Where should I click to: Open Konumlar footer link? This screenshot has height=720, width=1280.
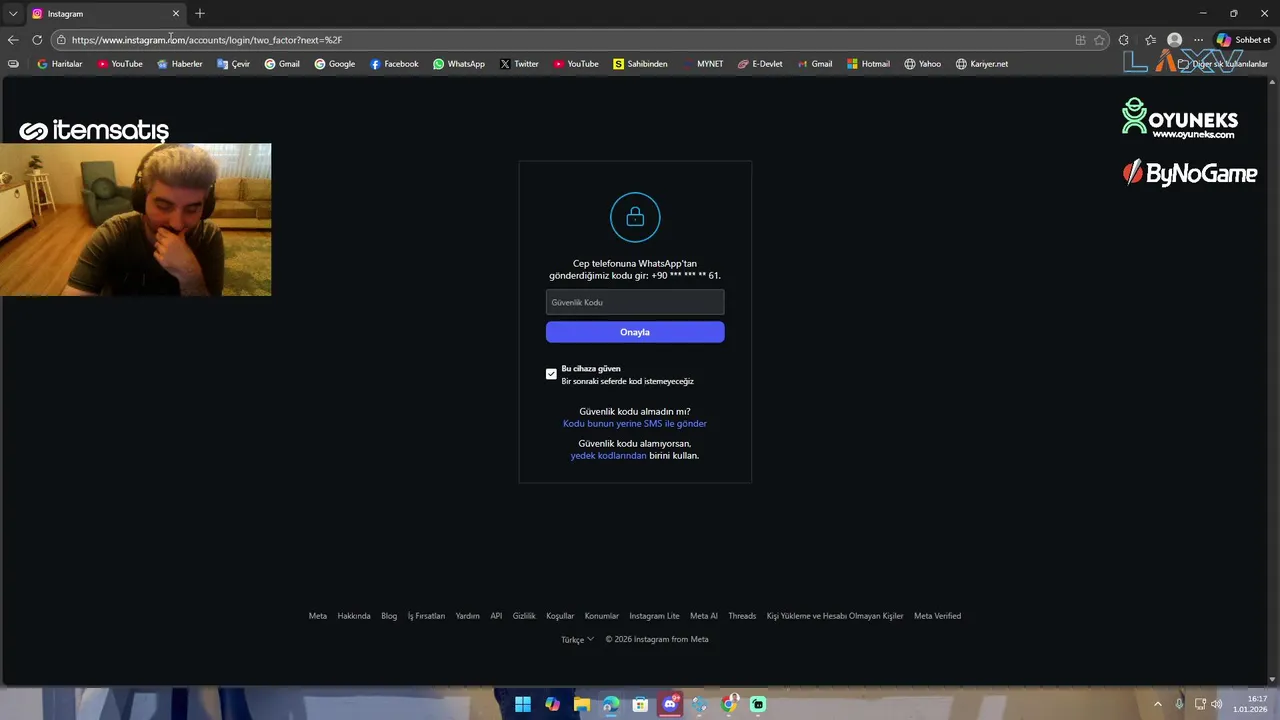[x=602, y=616]
